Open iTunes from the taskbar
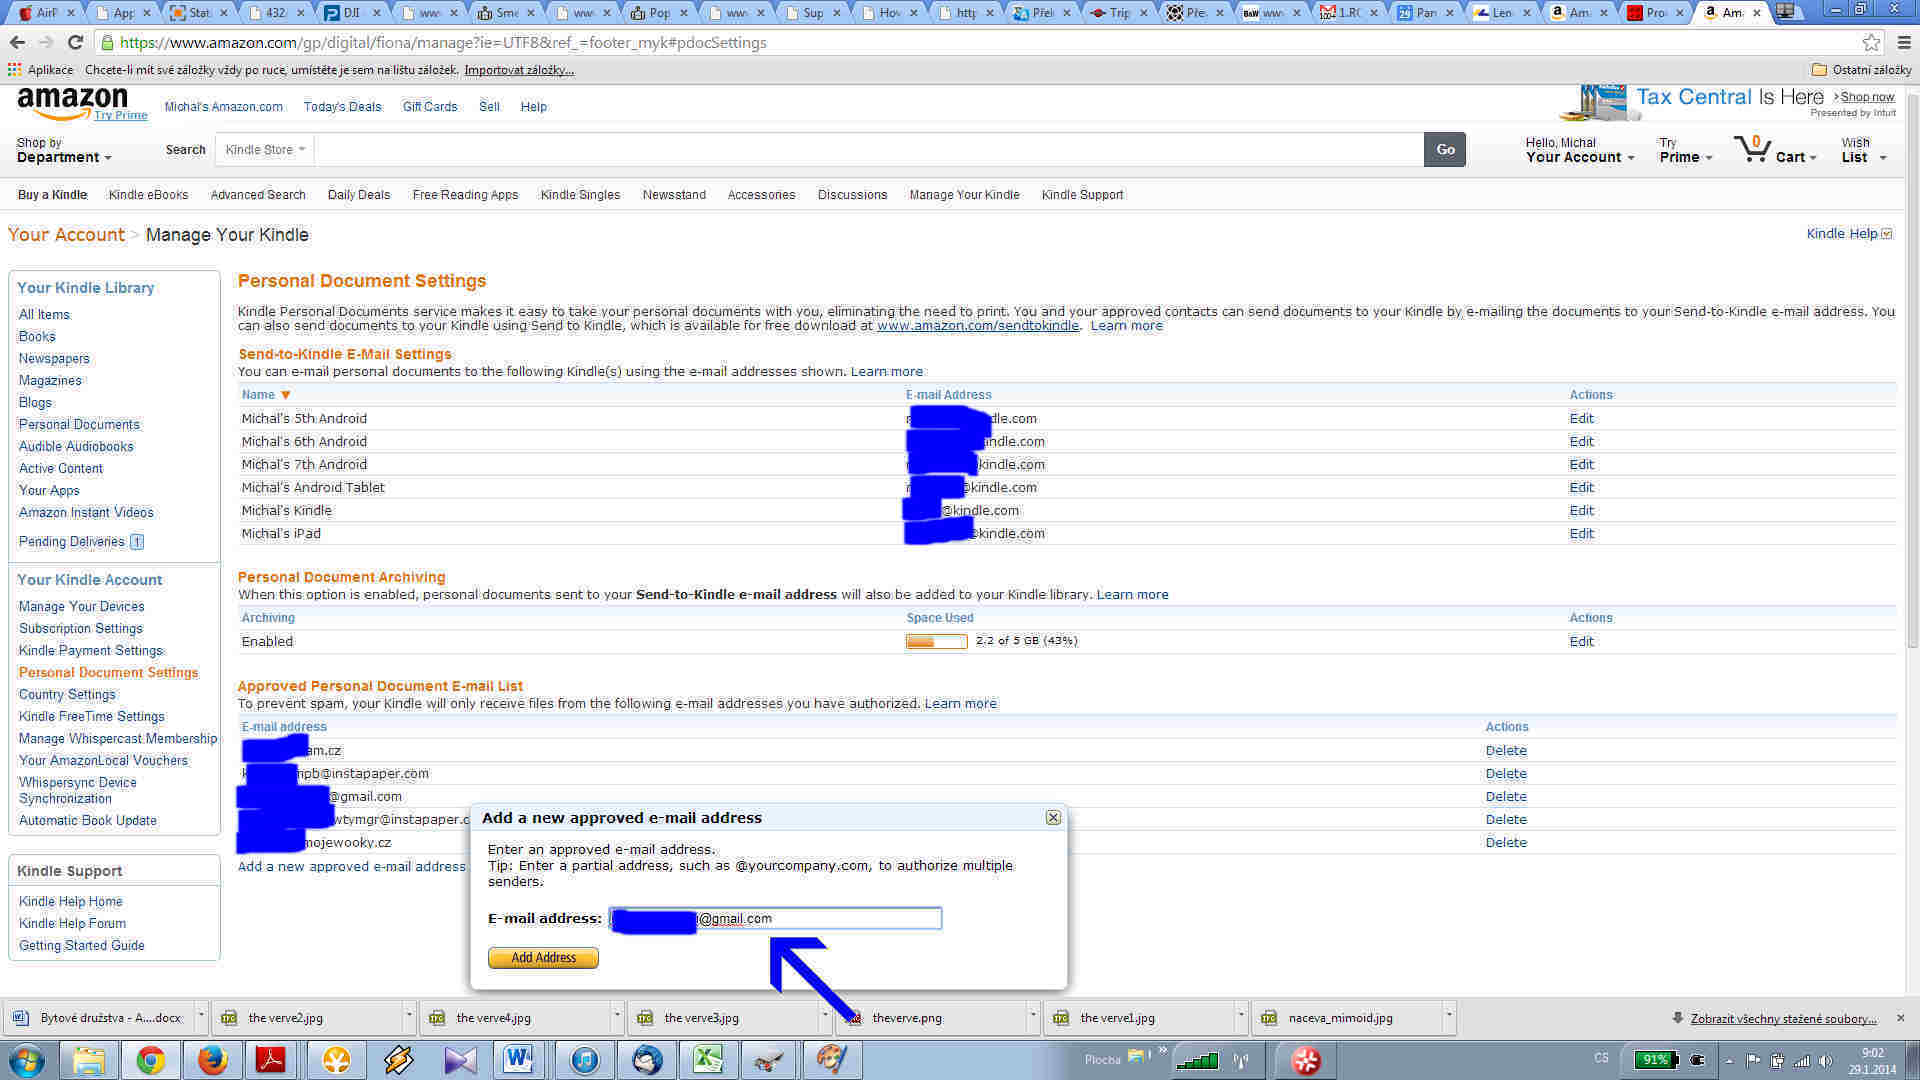 (x=585, y=1059)
